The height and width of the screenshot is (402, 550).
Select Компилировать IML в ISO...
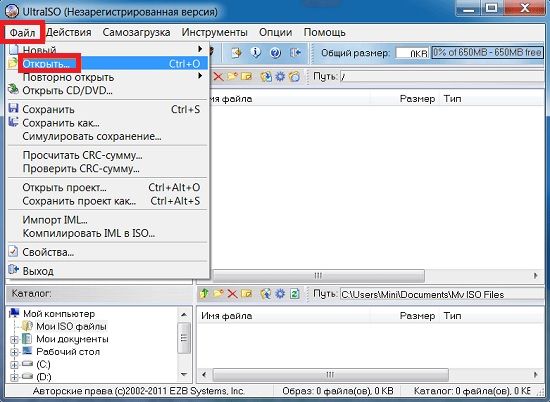108,233
